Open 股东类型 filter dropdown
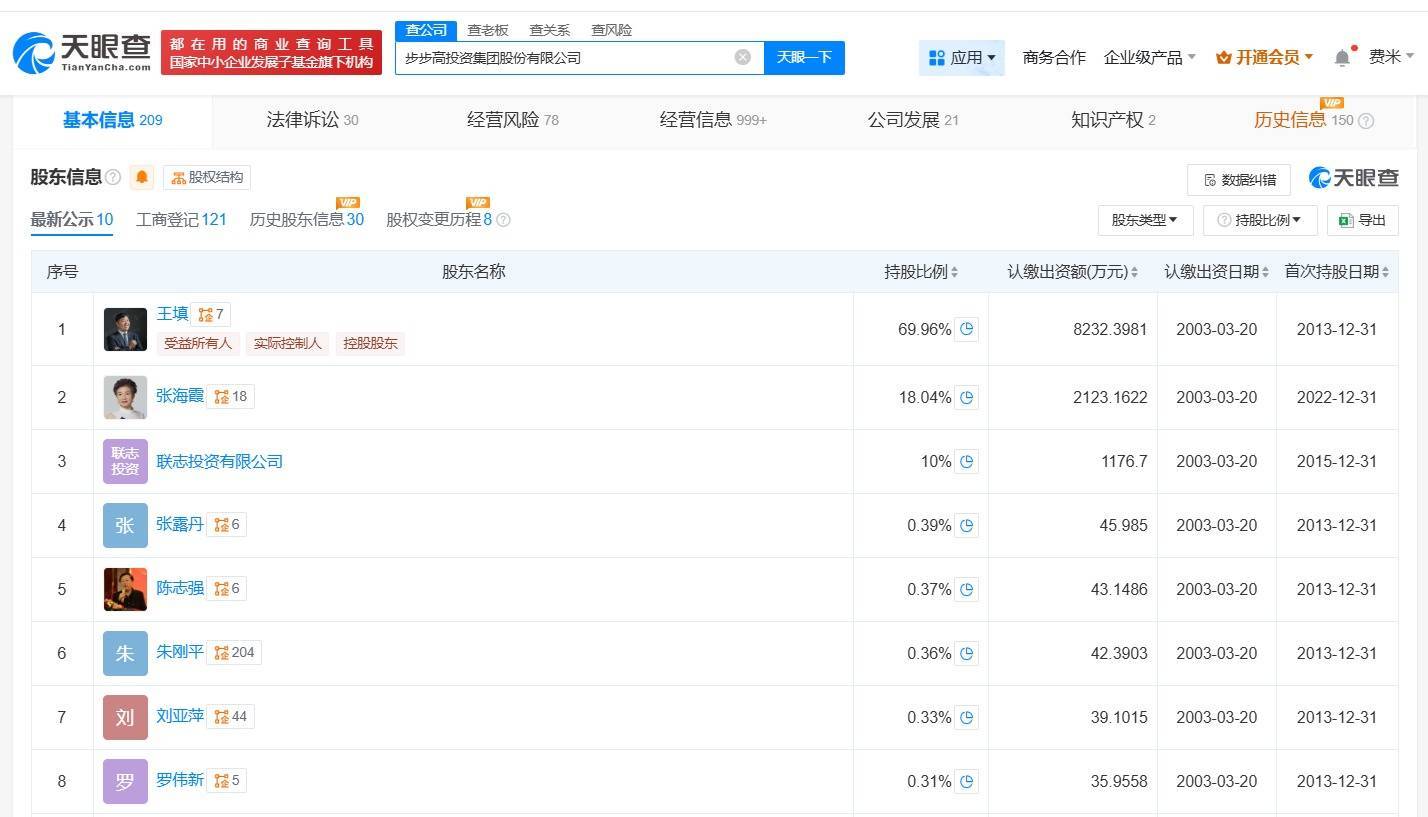This screenshot has height=817, width=1428. click(1144, 220)
